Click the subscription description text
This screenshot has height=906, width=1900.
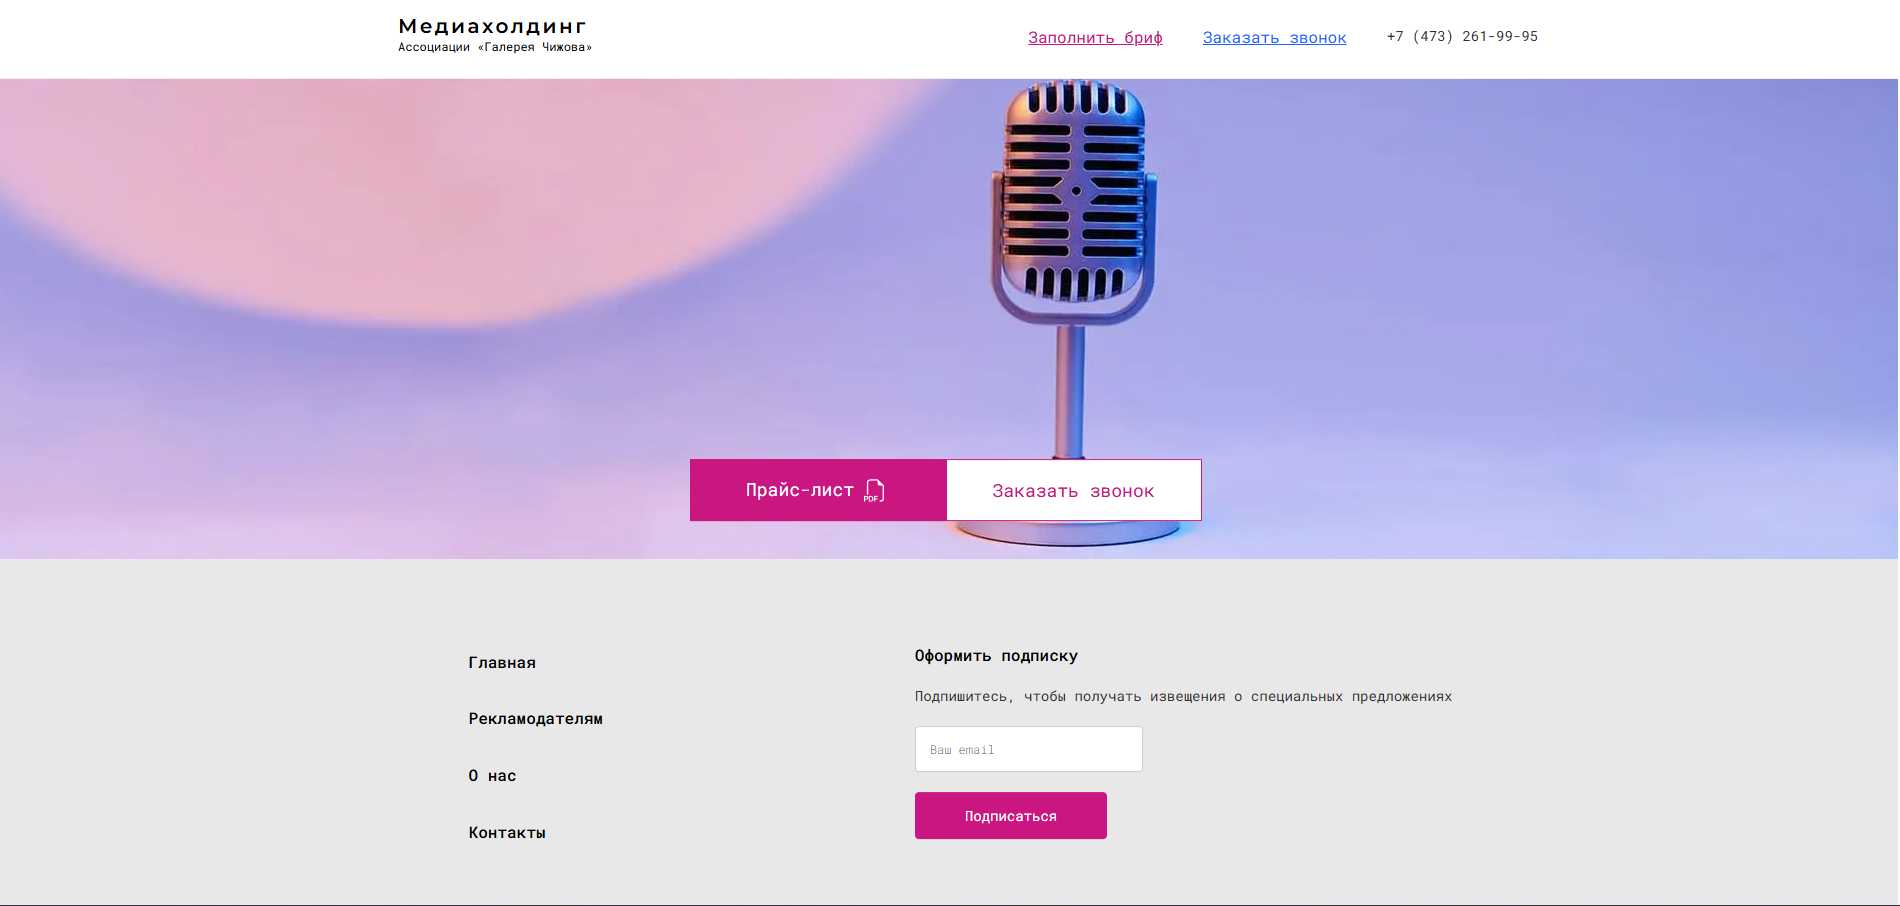[1183, 696]
